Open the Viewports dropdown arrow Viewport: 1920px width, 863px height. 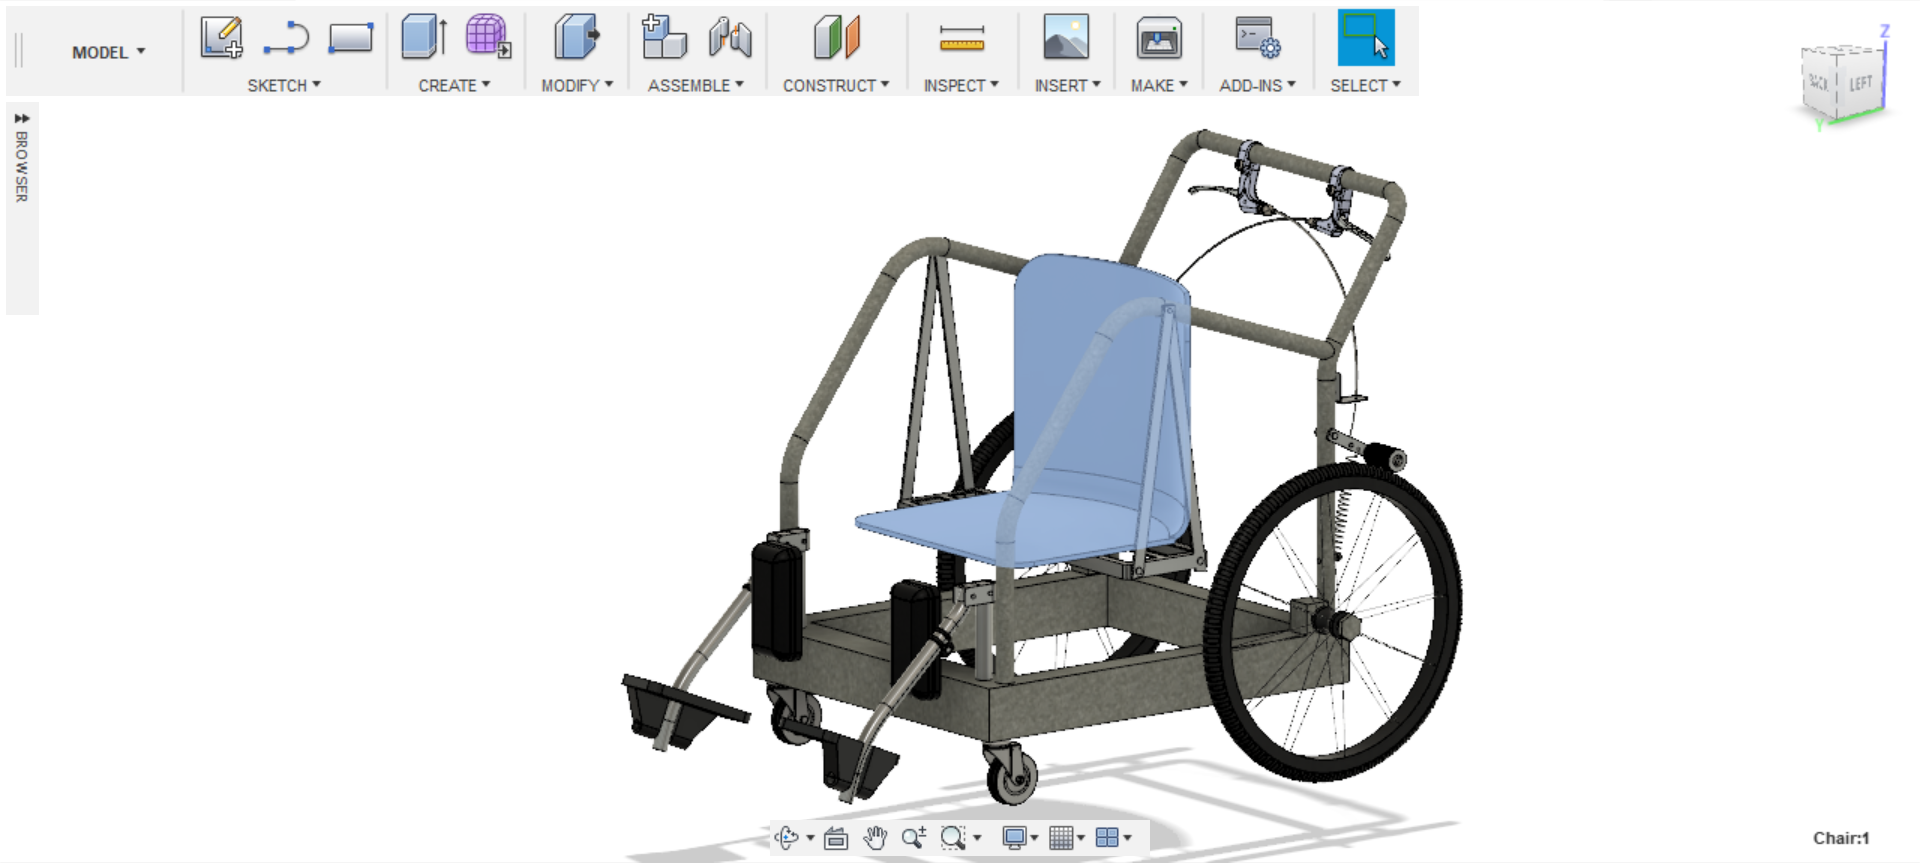1128,838
